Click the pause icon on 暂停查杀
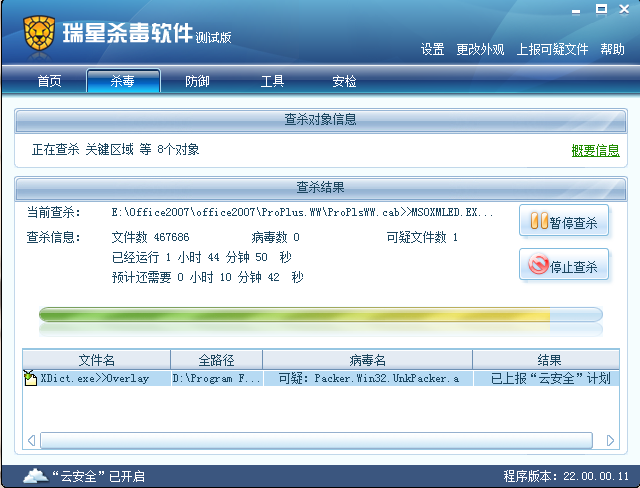The width and height of the screenshot is (640, 488). 539,221
